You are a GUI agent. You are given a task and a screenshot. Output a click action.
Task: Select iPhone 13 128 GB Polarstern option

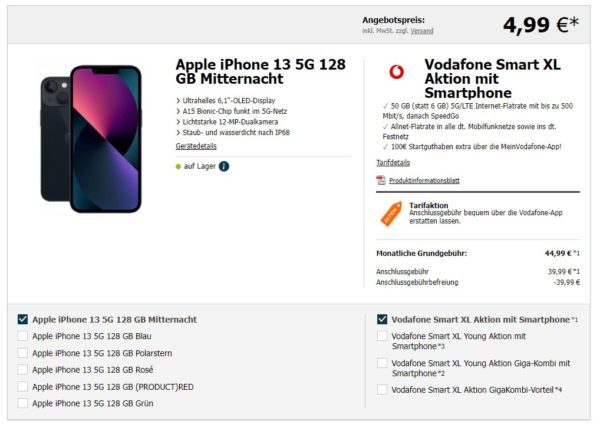23,353
